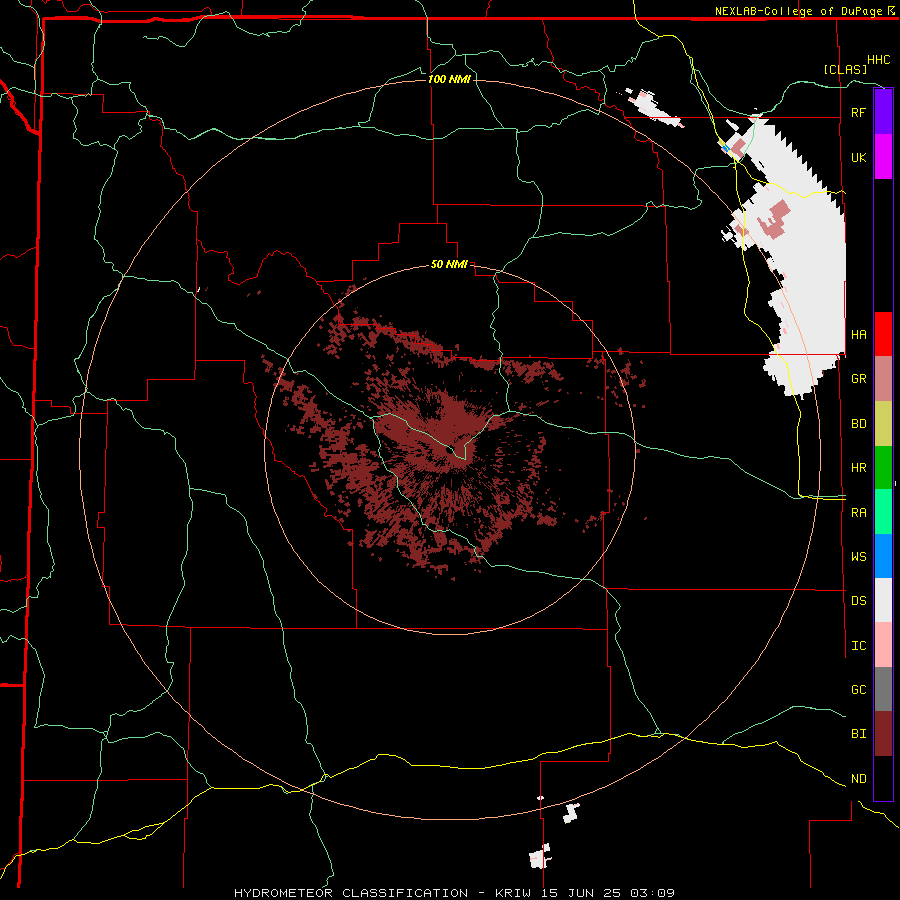Image resolution: width=900 pixels, height=900 pixels.
Task: Click the UK legend label
Action: click(858, 157)
